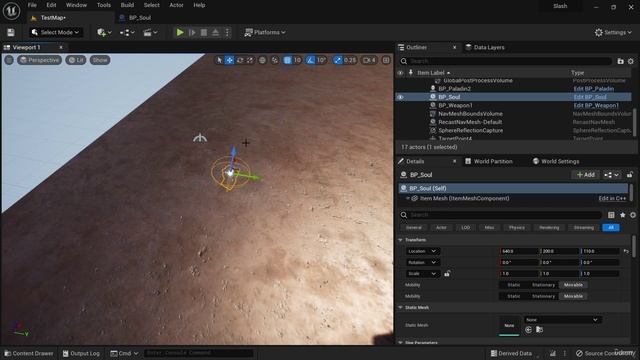Image resolution: width=640 pixels, height=360 pixels.
Task: Toggle the uniform scale lock icon
Action: click(x=447, y=273)
